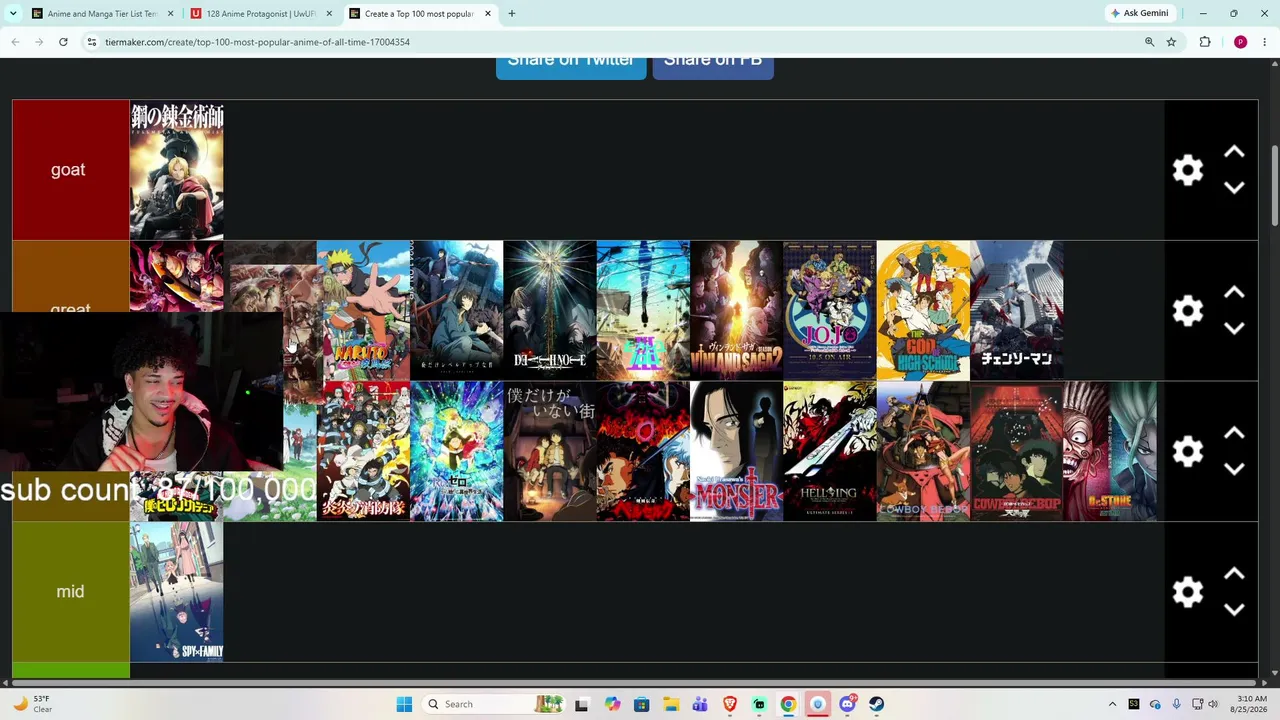This screenshot has height=720, width=1280.
Task: Select the Naruto Shippuden poster
Action: click(x=363, y=311)
